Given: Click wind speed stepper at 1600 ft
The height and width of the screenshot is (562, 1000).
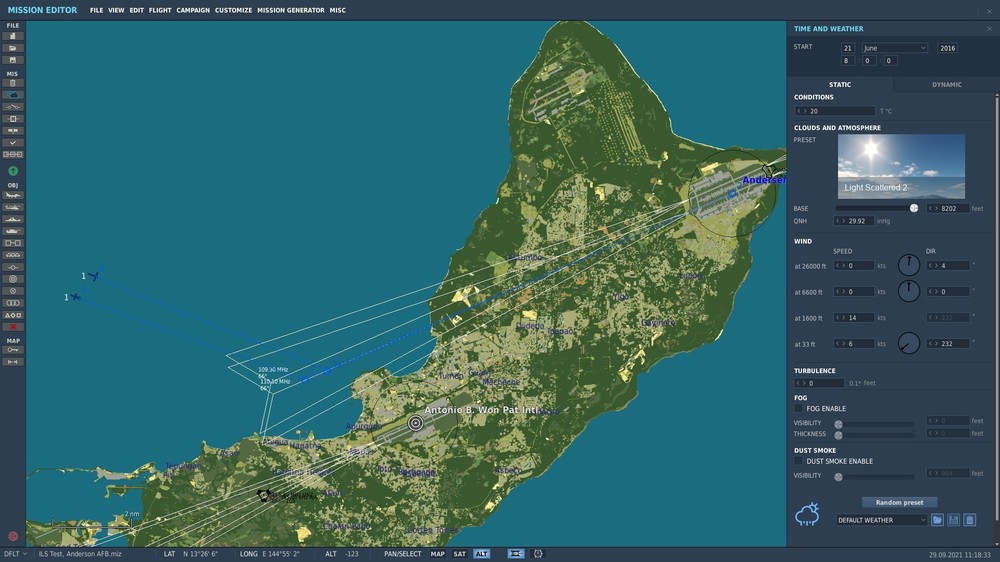Looking at the screenshot, I should point(853,318).
